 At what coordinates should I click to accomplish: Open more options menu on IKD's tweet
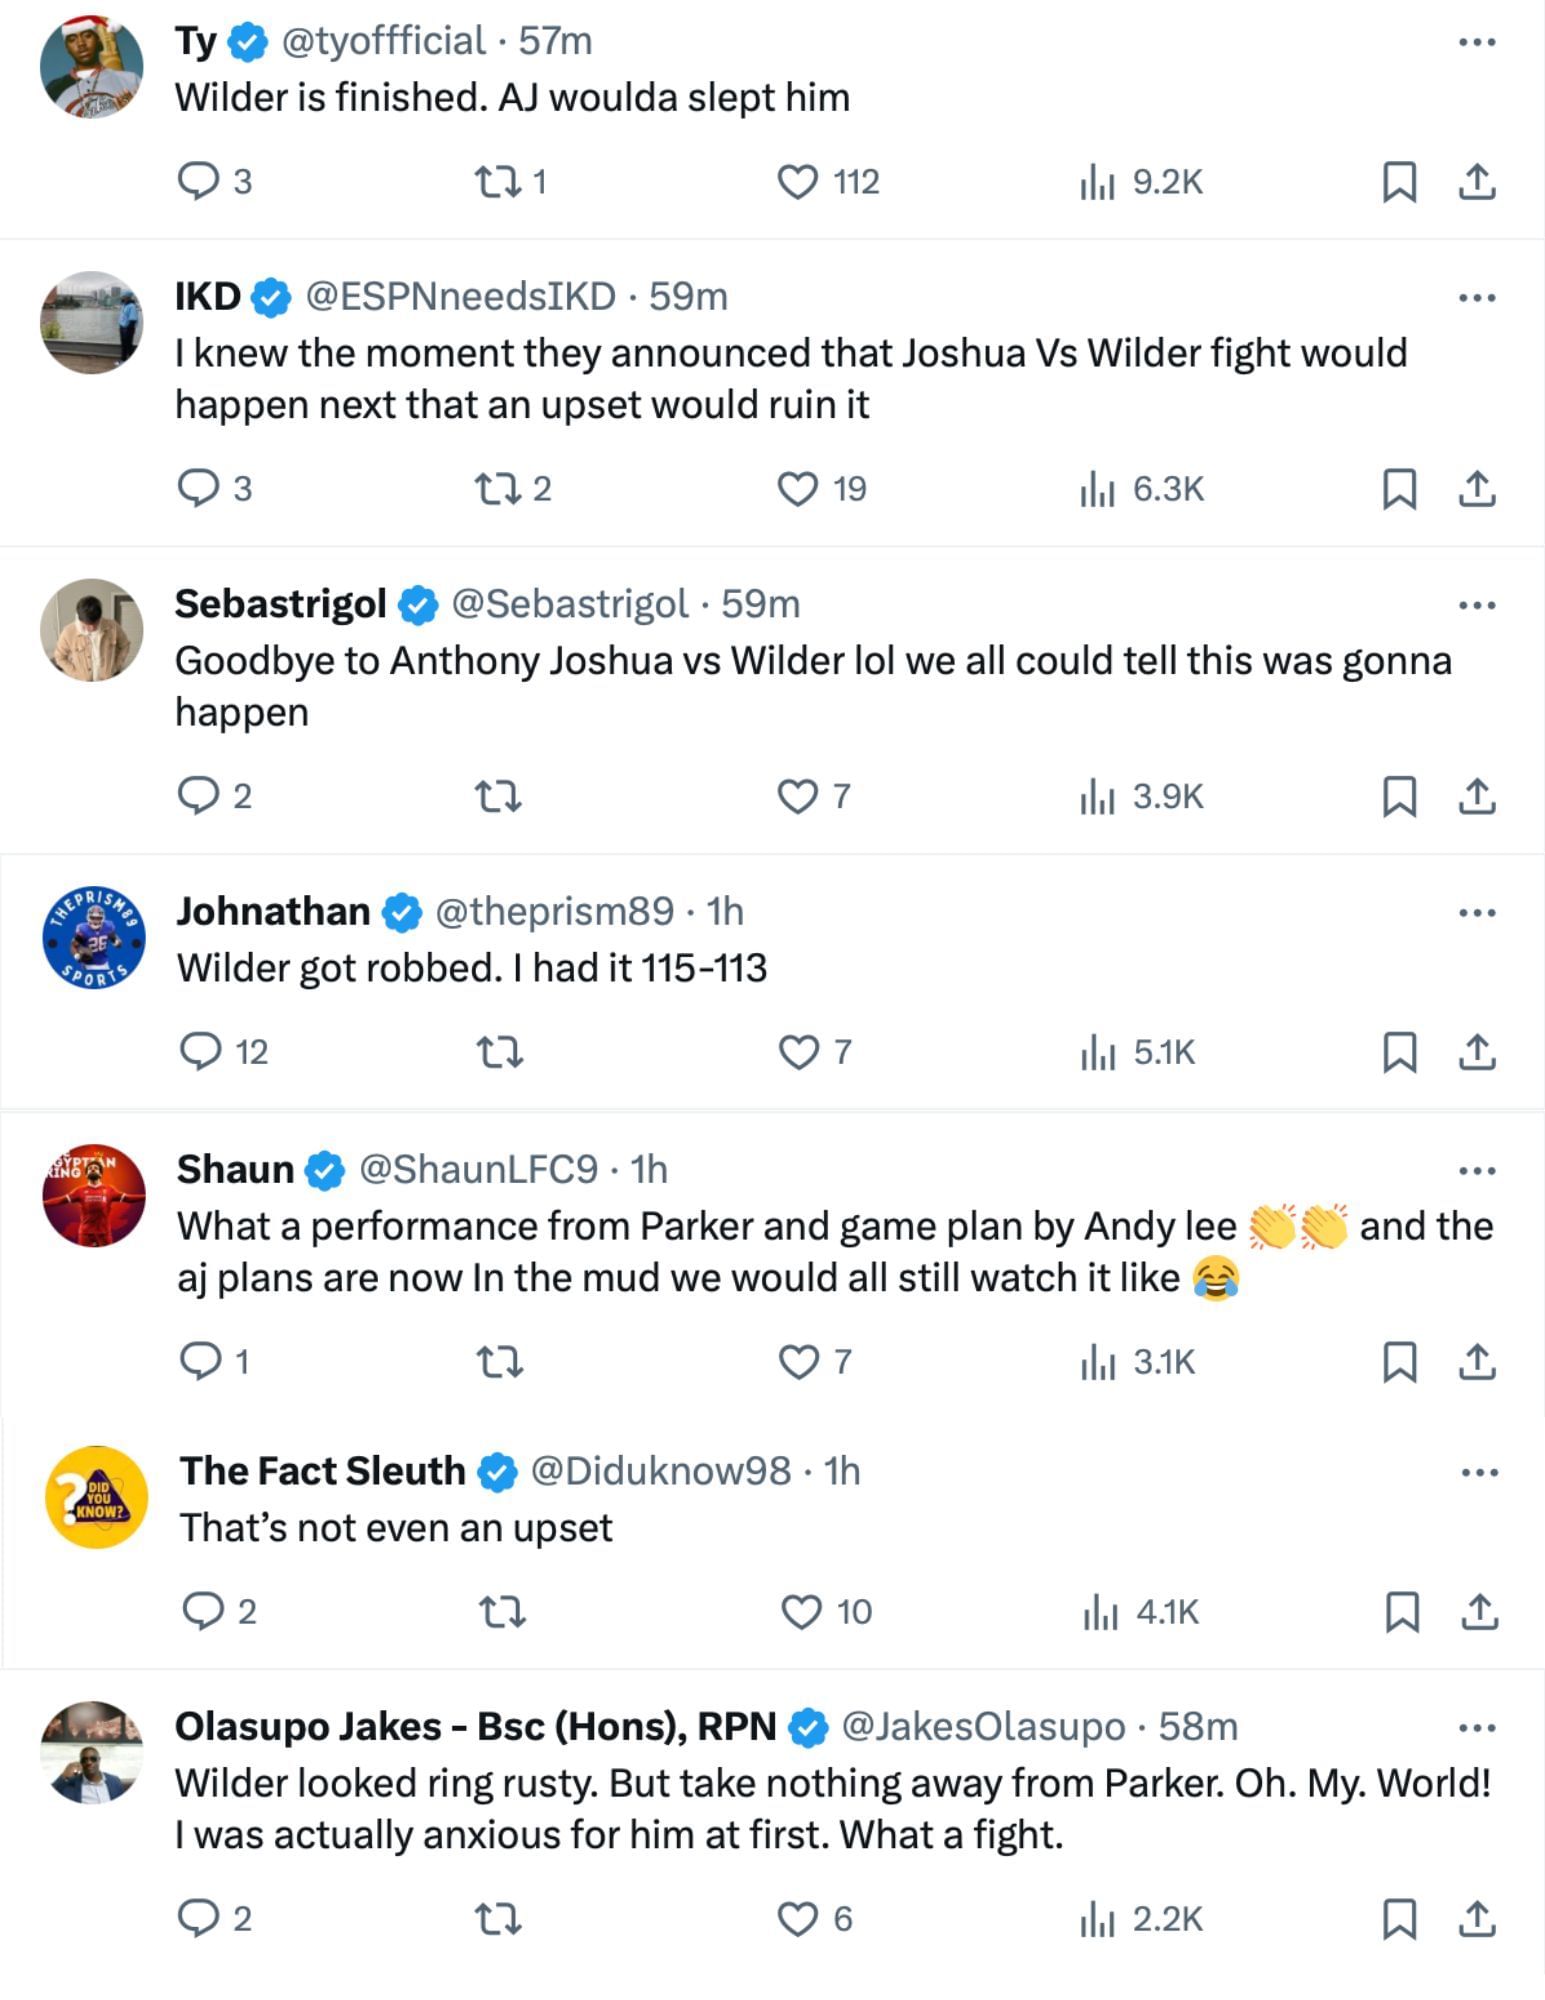point(1477,297)
